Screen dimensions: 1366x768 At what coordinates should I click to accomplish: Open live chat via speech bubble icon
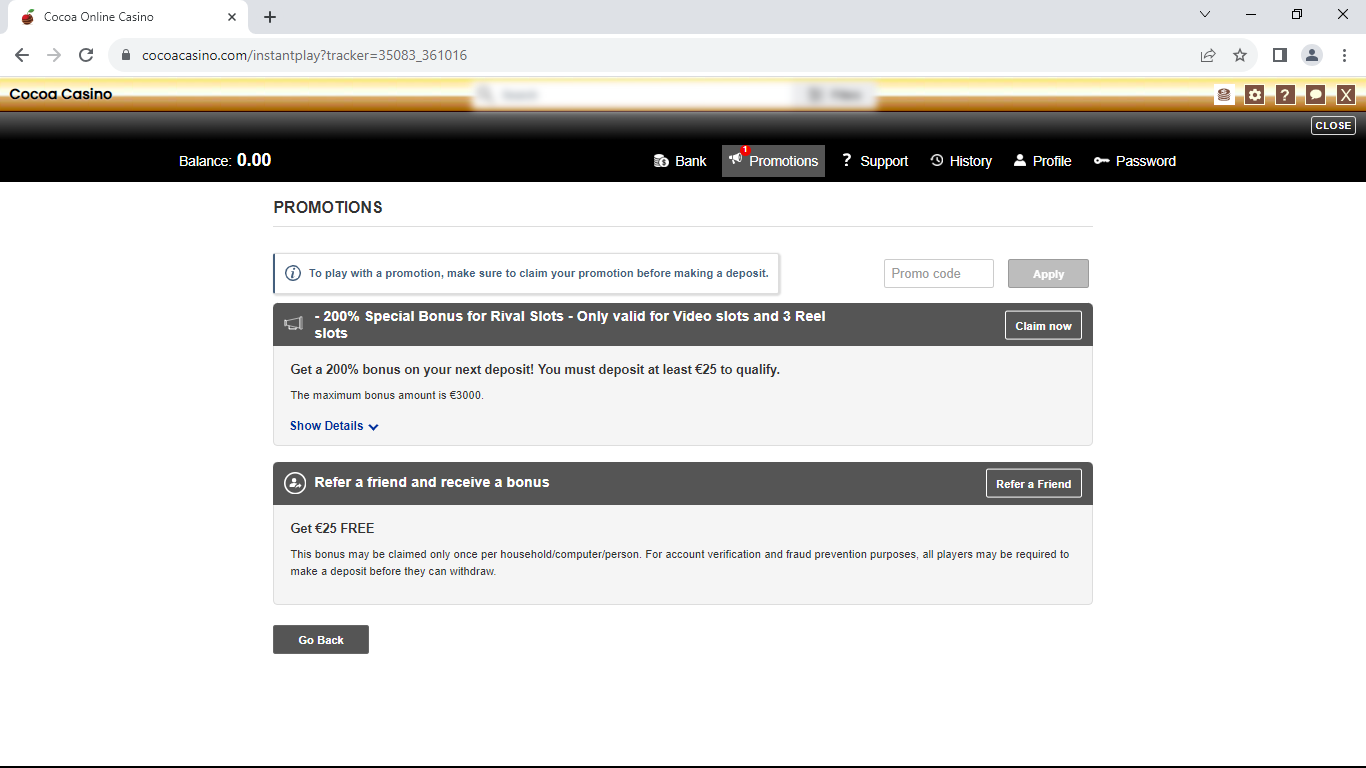[x=1314, y=94]
